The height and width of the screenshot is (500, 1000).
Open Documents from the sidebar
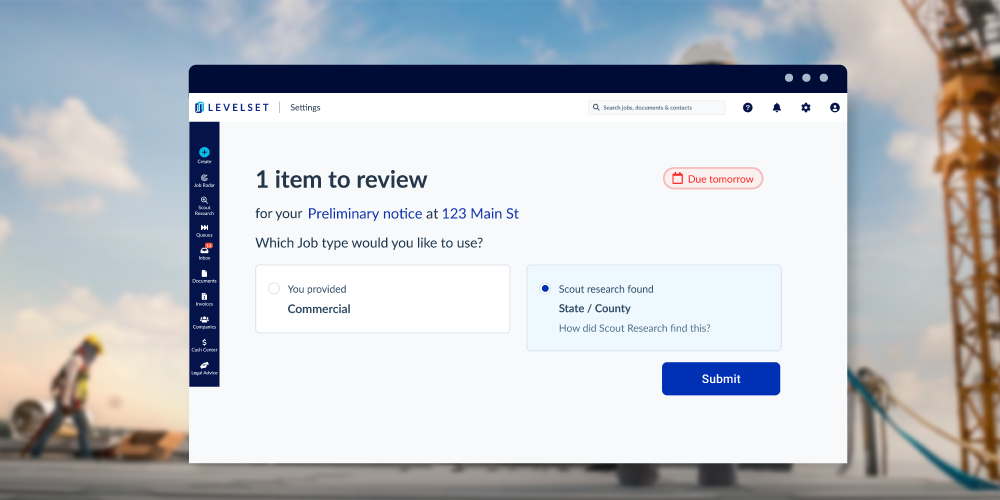click(204, 275)
